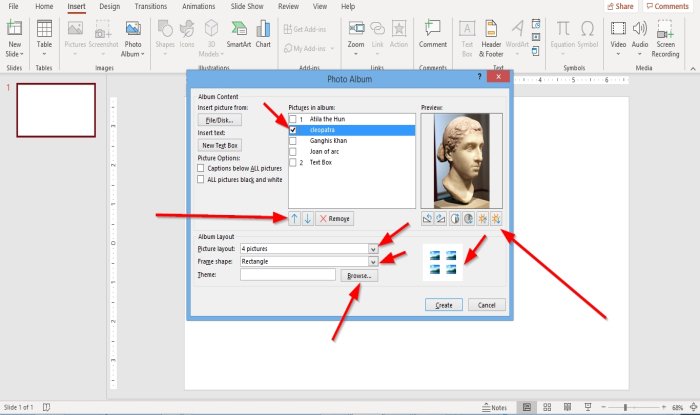Click the File/Disk button

tap(220, 120)
